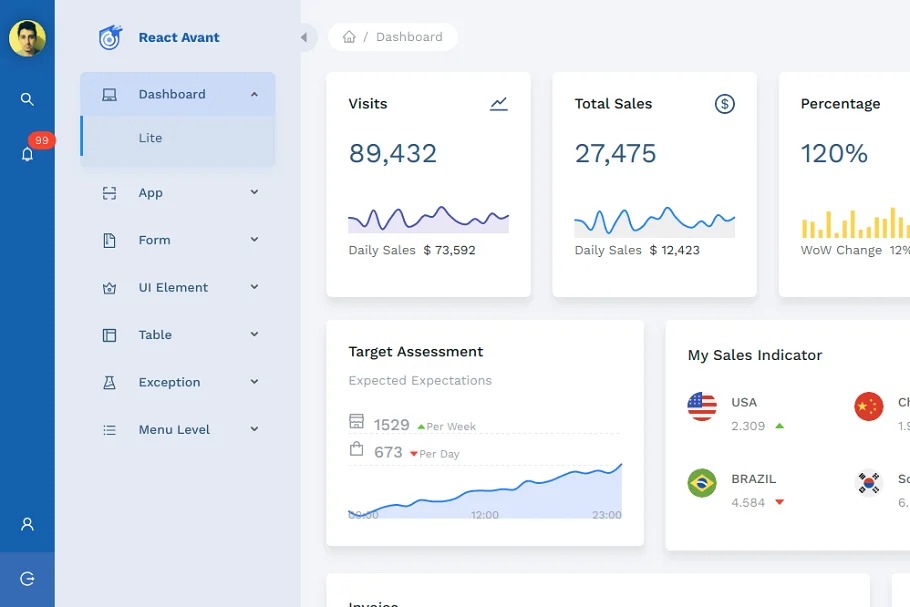Click the home icon in breadcrumb

[349, 37]
